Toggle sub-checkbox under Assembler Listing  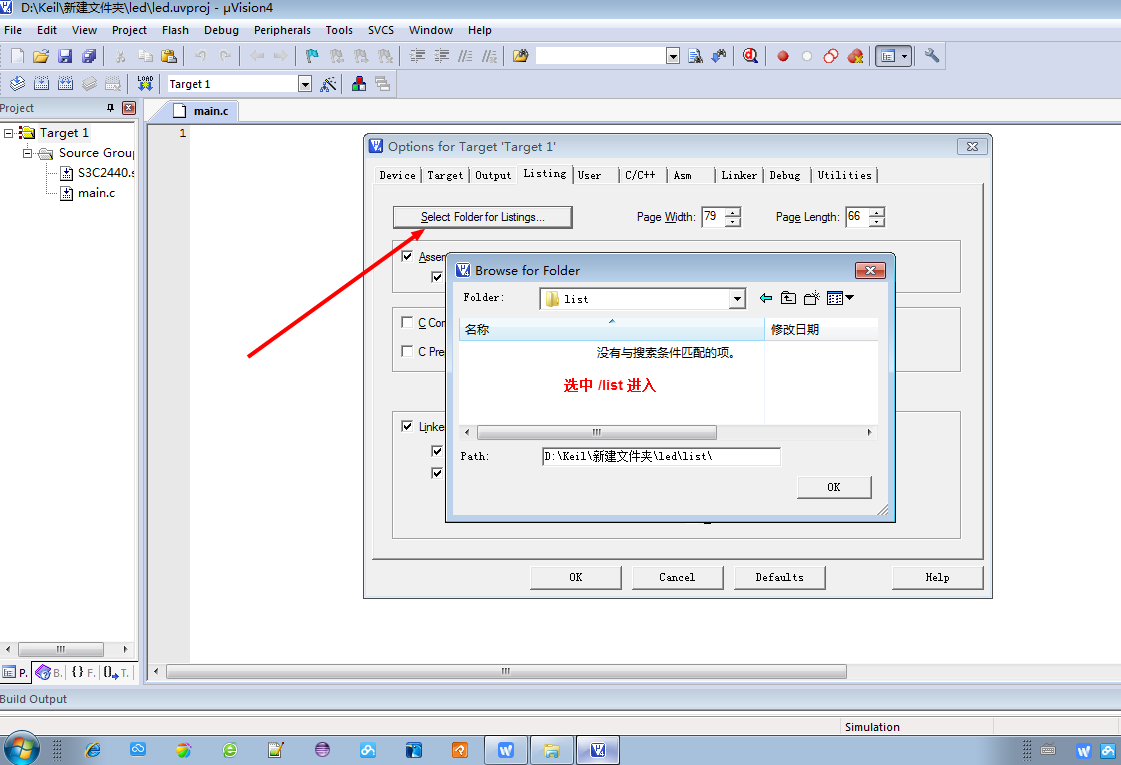pos(437,277)
